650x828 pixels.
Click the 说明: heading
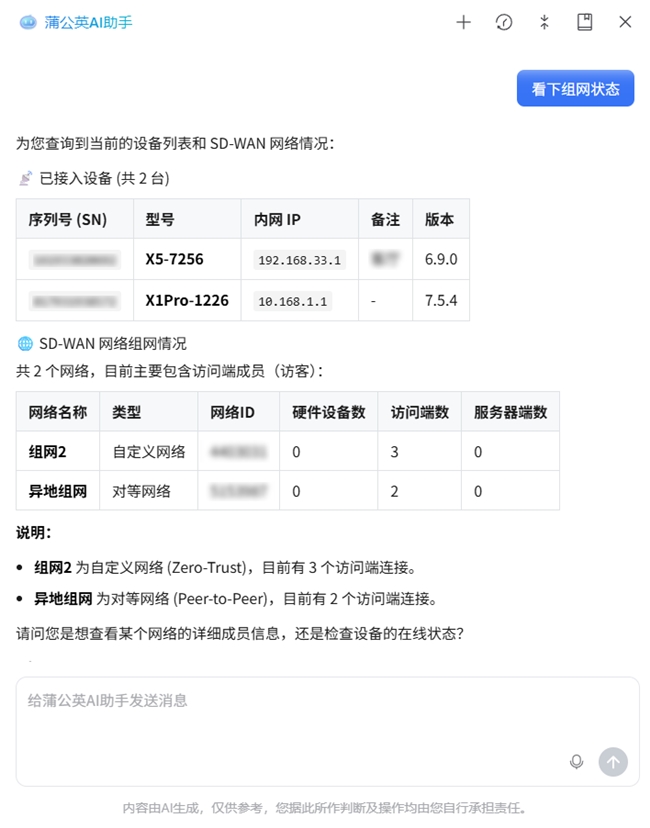pyautogui.click(x=33, y=532)
